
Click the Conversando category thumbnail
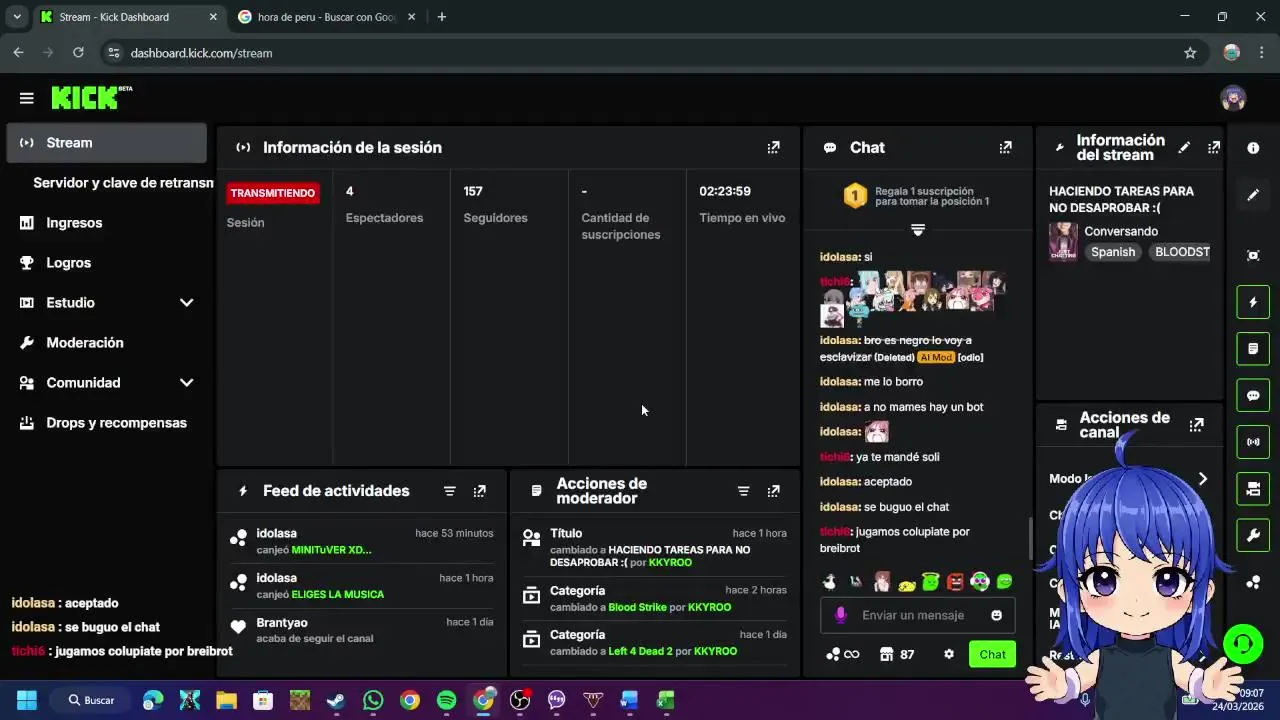1063,241
